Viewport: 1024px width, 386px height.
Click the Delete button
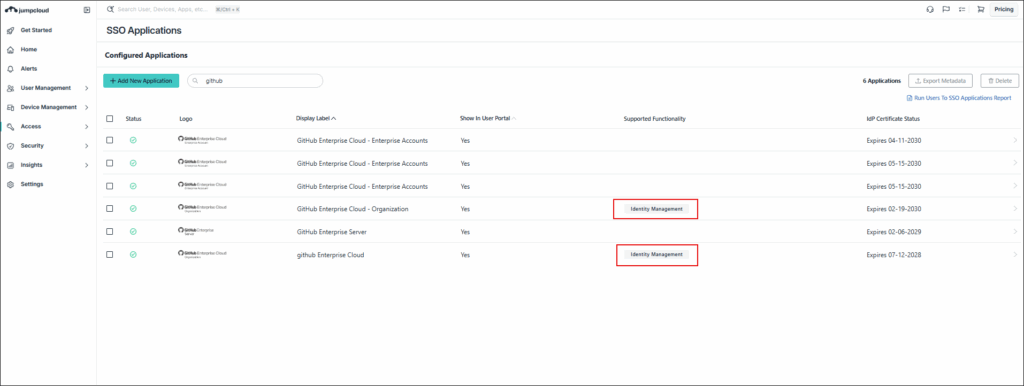click(x=1000, y=81)
